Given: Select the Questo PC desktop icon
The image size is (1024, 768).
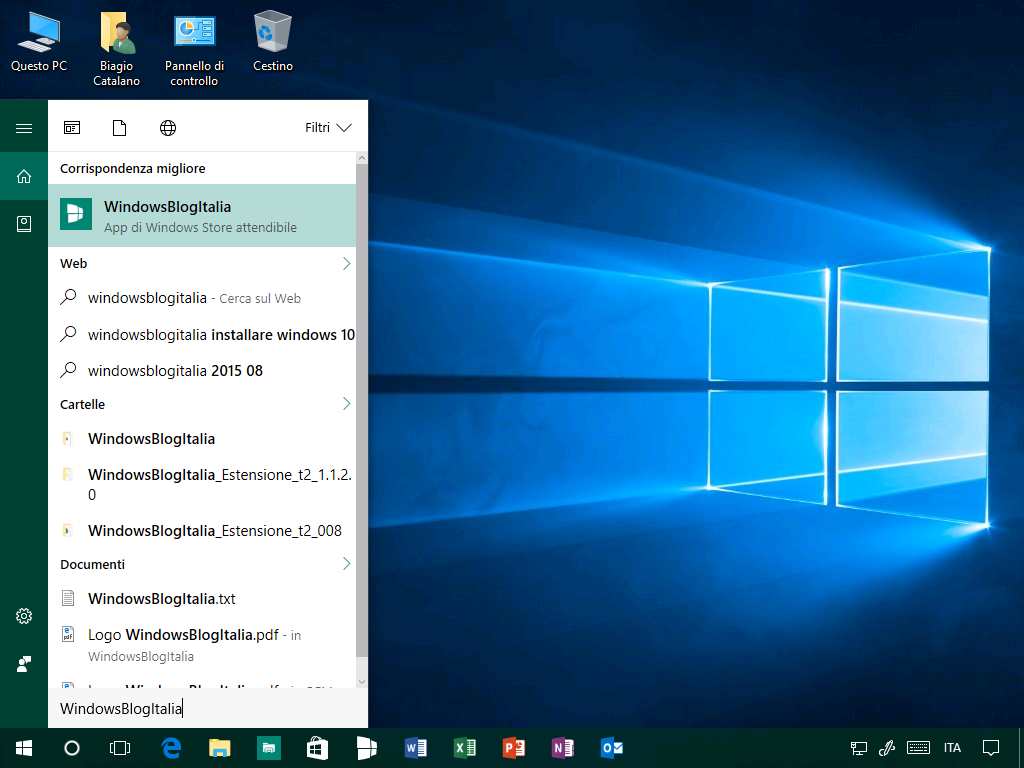Looking at the screenshot, I should pos(39,41).
